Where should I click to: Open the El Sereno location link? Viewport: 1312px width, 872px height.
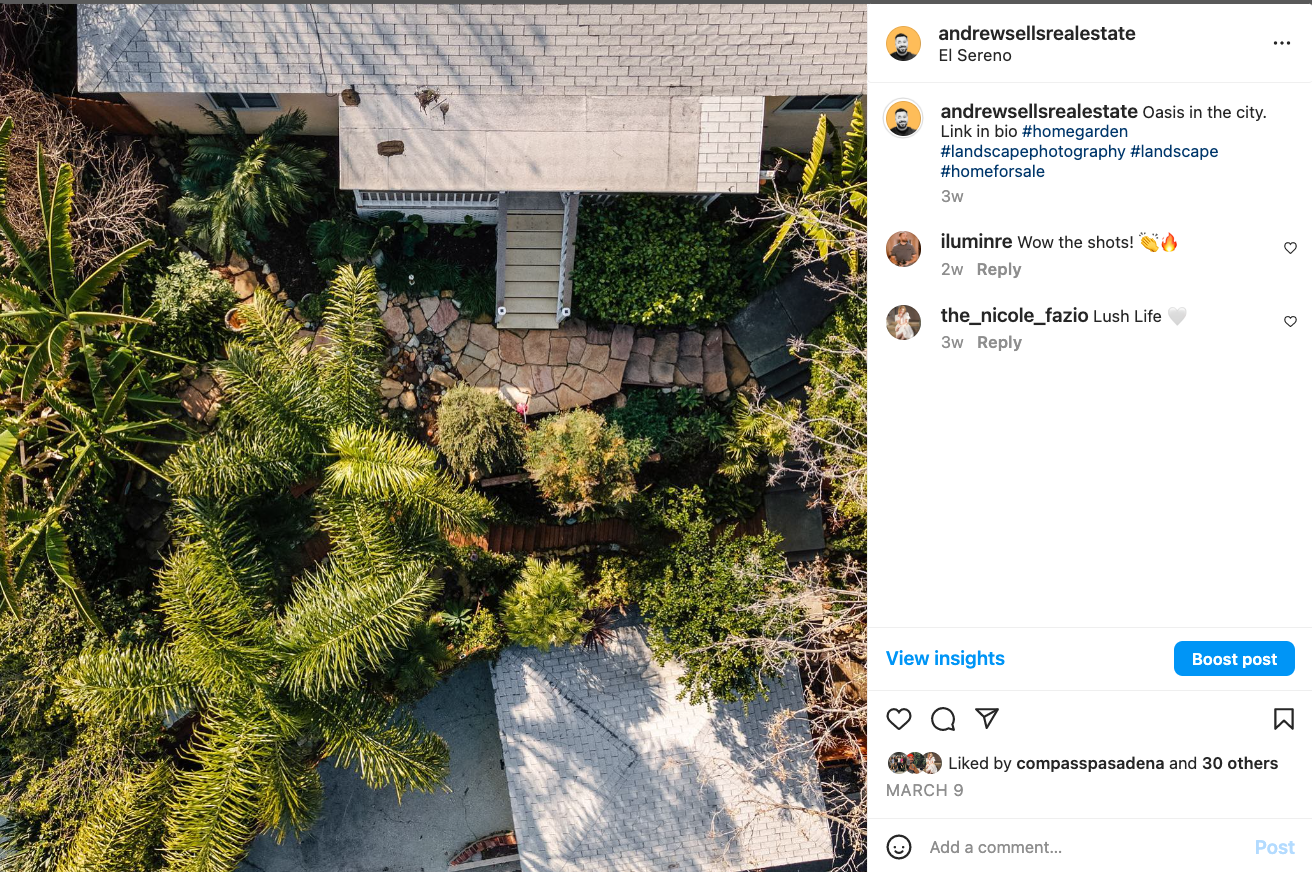click(x=975, y=56)
